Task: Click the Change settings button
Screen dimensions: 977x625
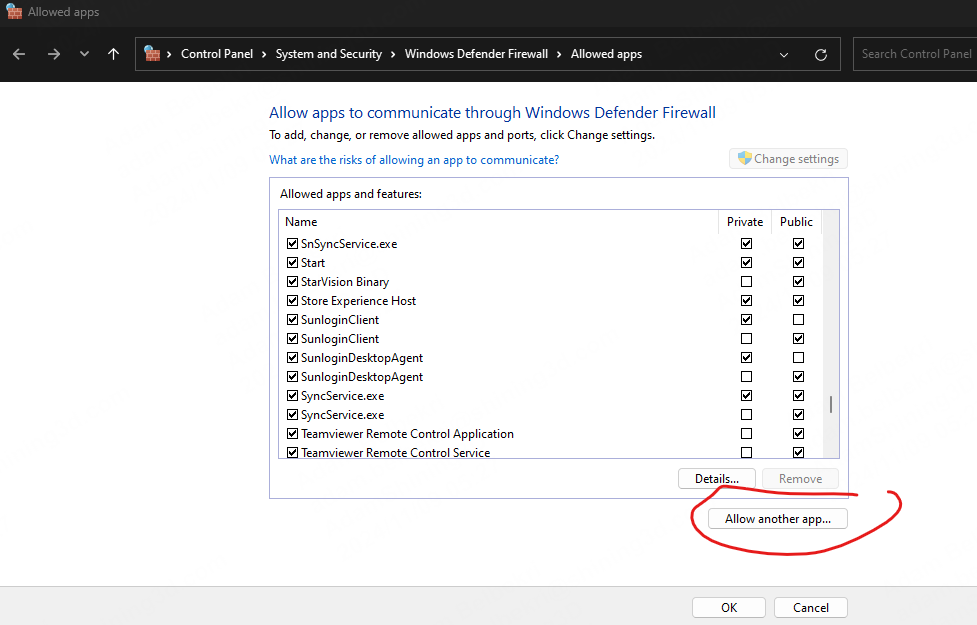Action: [788, 159]
